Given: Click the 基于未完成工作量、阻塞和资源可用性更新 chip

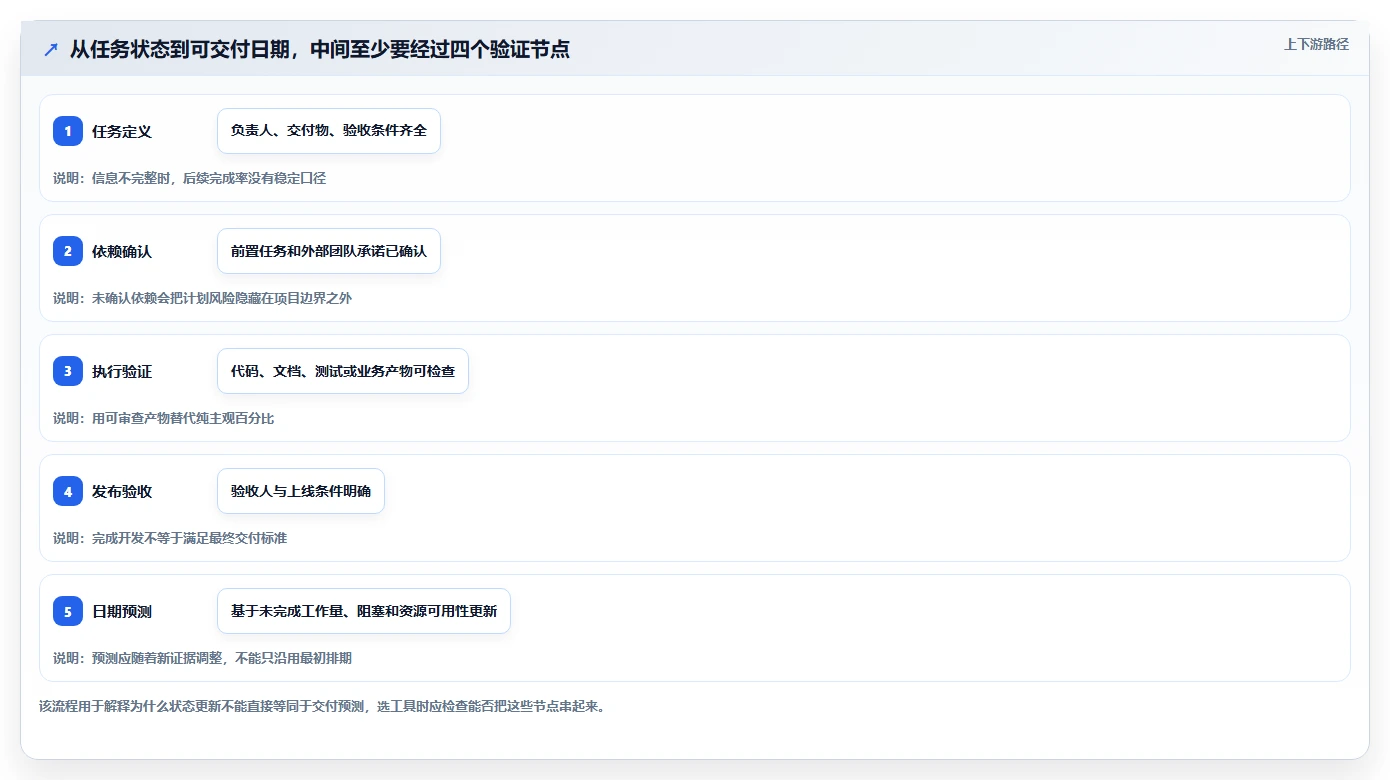Looking at the screenshot, I should [x=364, y=611].
